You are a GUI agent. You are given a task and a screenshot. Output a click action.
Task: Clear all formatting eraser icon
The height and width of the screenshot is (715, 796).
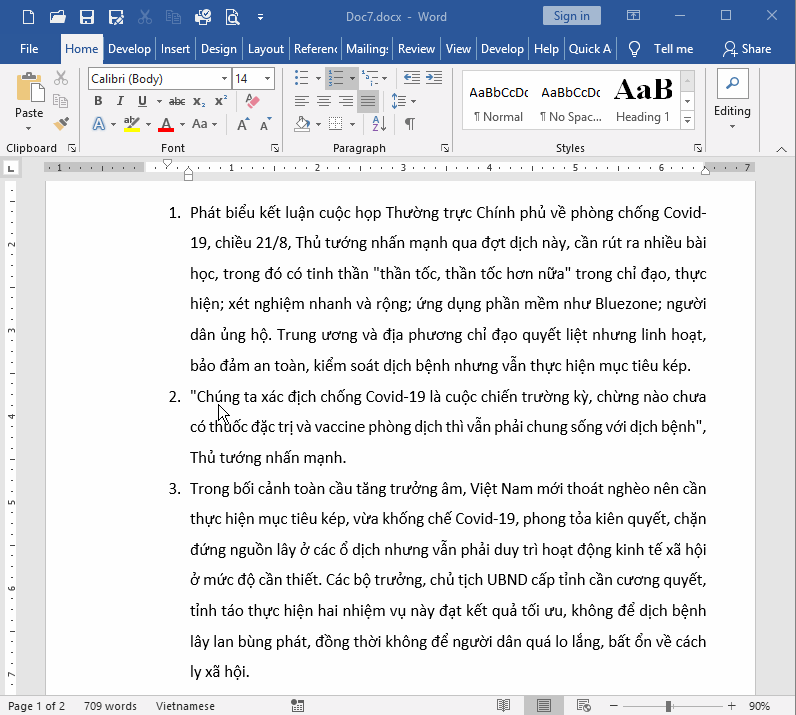click(x=252, y=101)
